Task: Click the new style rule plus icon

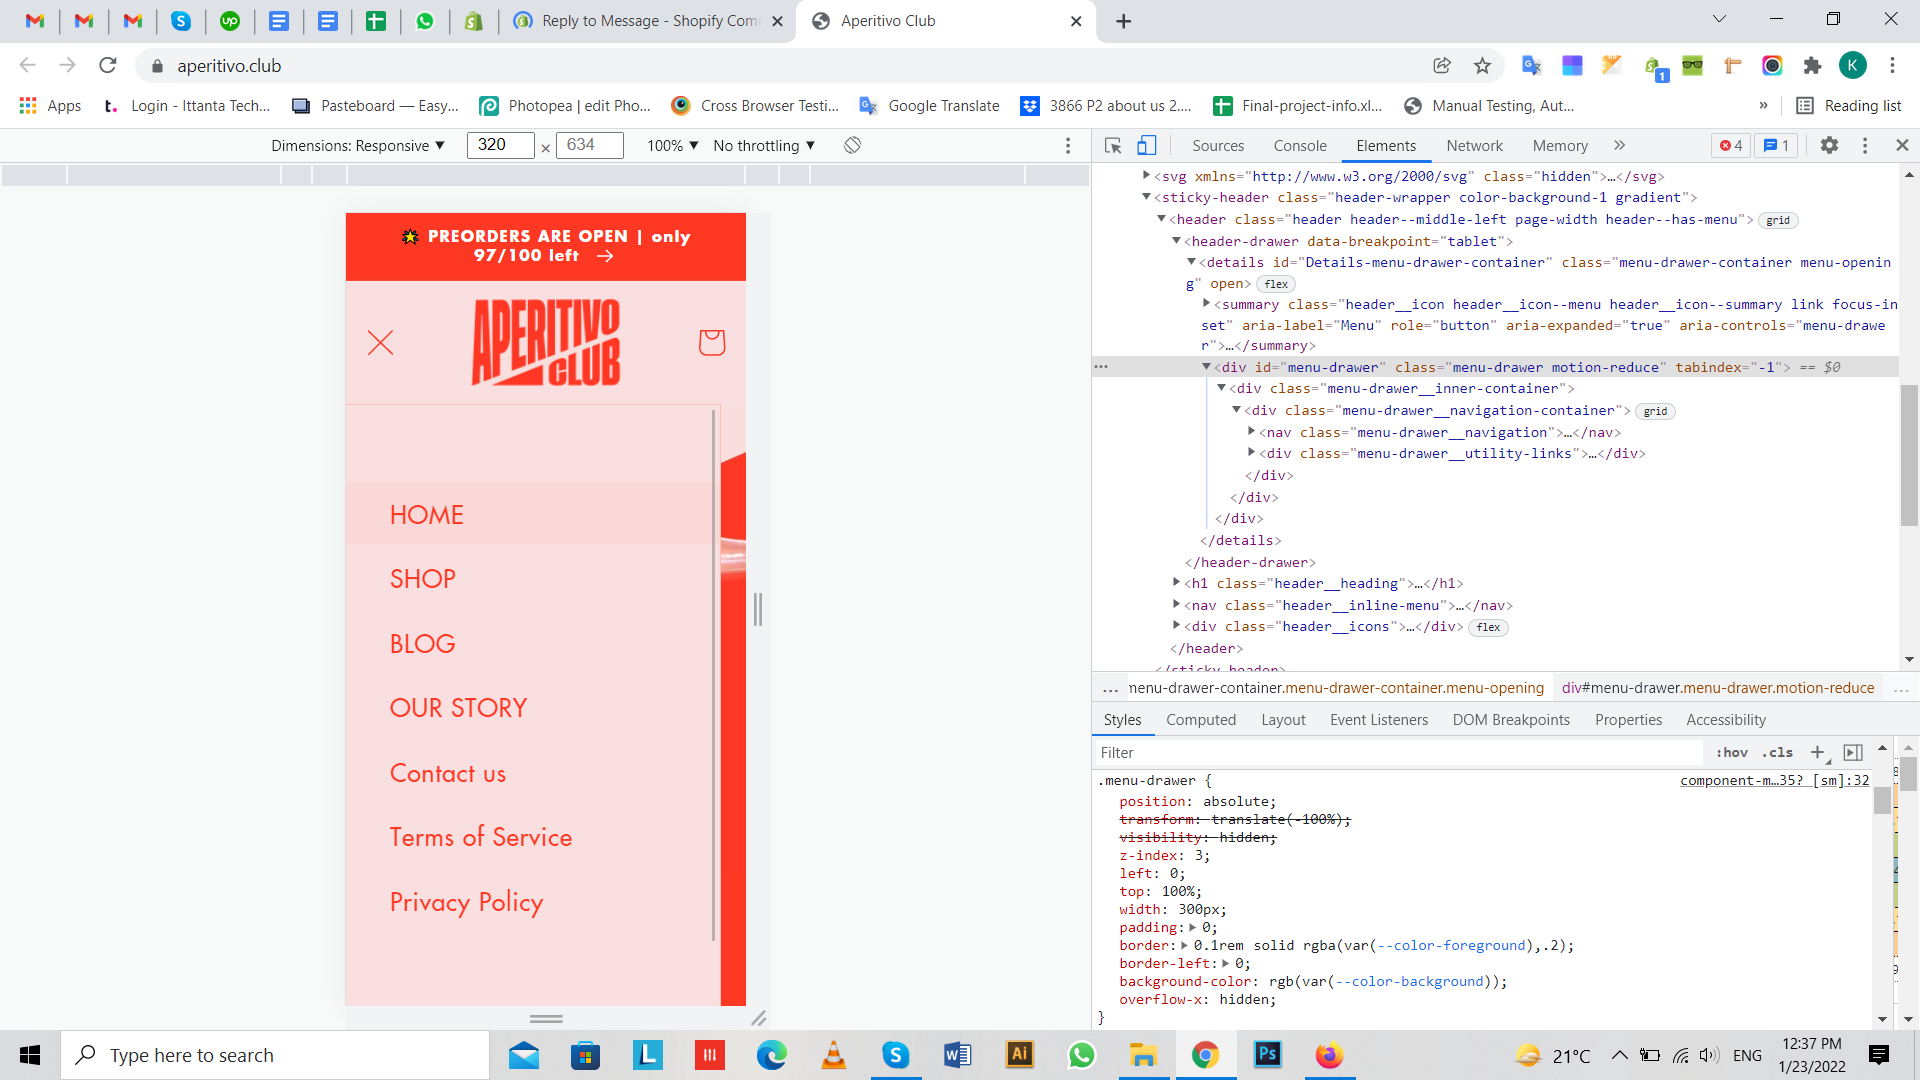Action: click(1817, 753)
